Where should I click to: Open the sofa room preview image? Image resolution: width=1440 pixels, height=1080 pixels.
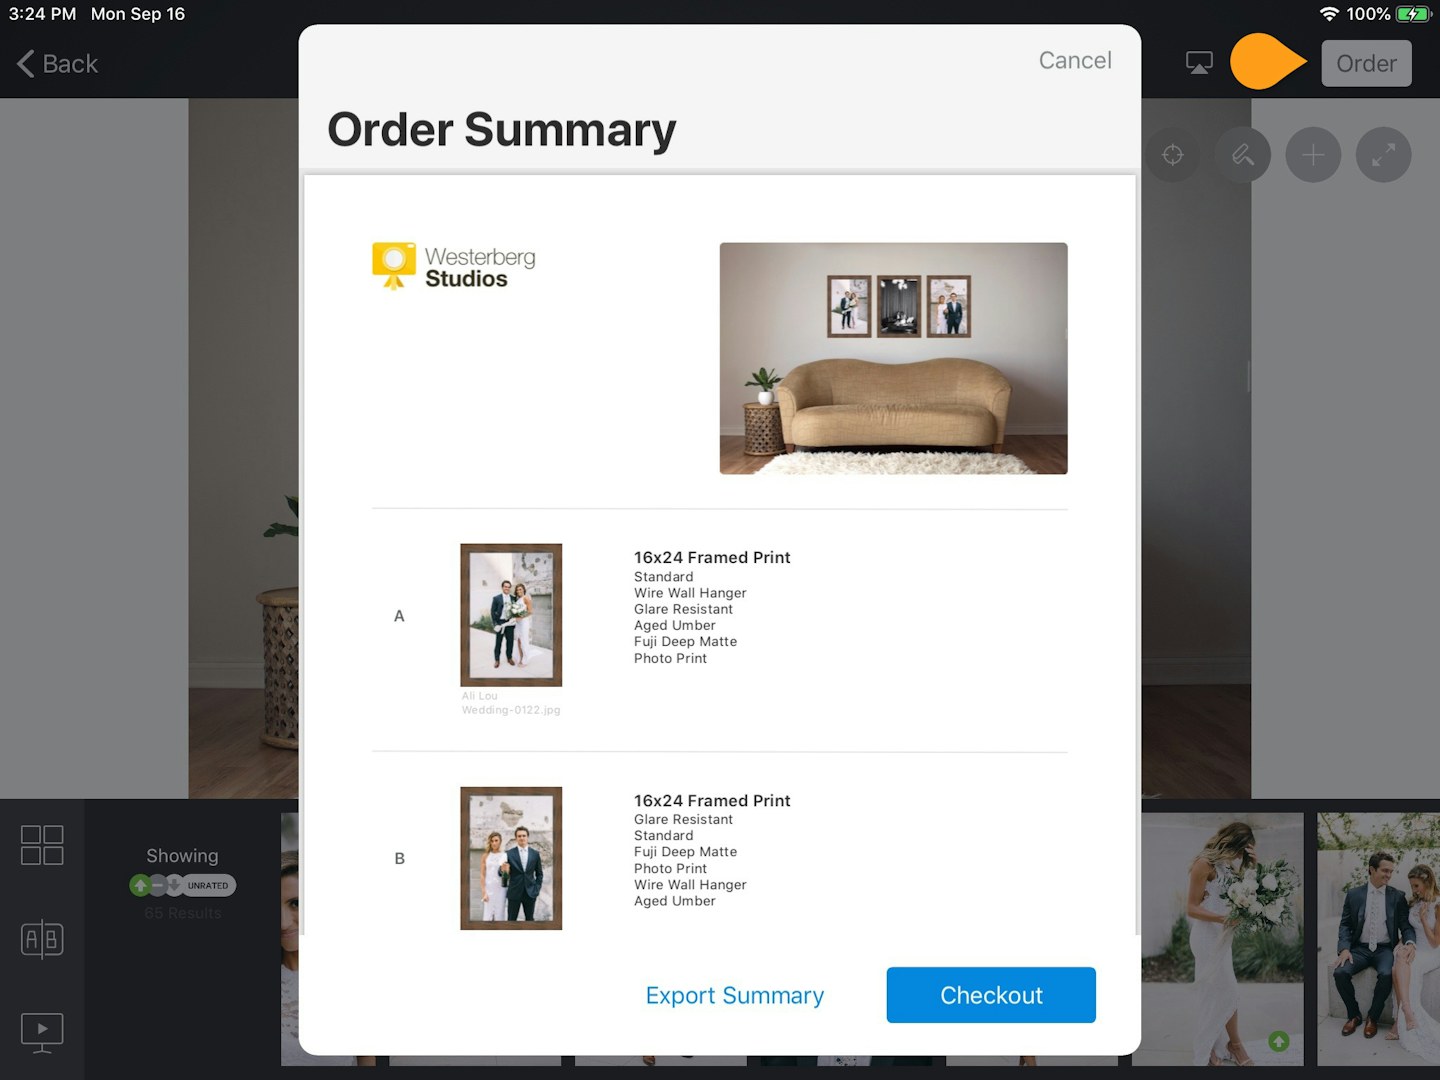coord(893,358)
